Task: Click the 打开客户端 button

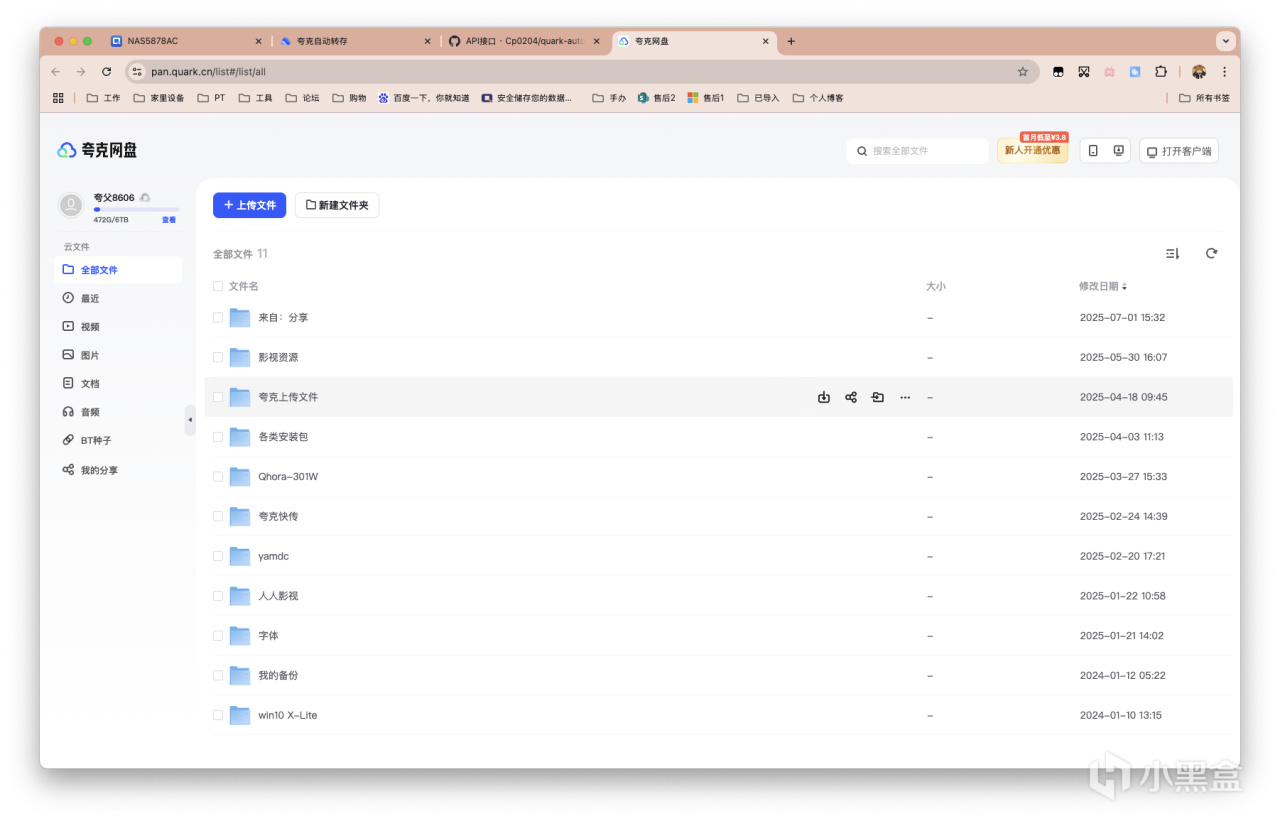Action: 1179,151
